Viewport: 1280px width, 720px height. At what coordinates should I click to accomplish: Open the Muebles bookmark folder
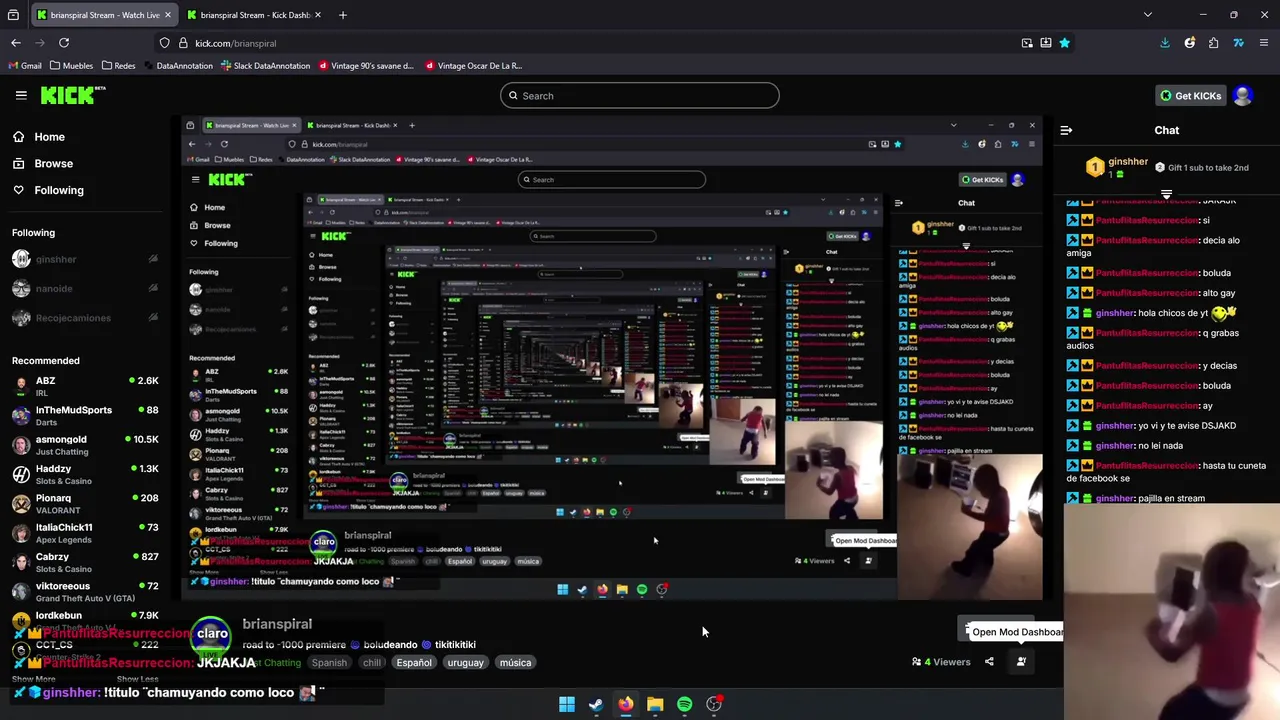(x=72, y=66)
